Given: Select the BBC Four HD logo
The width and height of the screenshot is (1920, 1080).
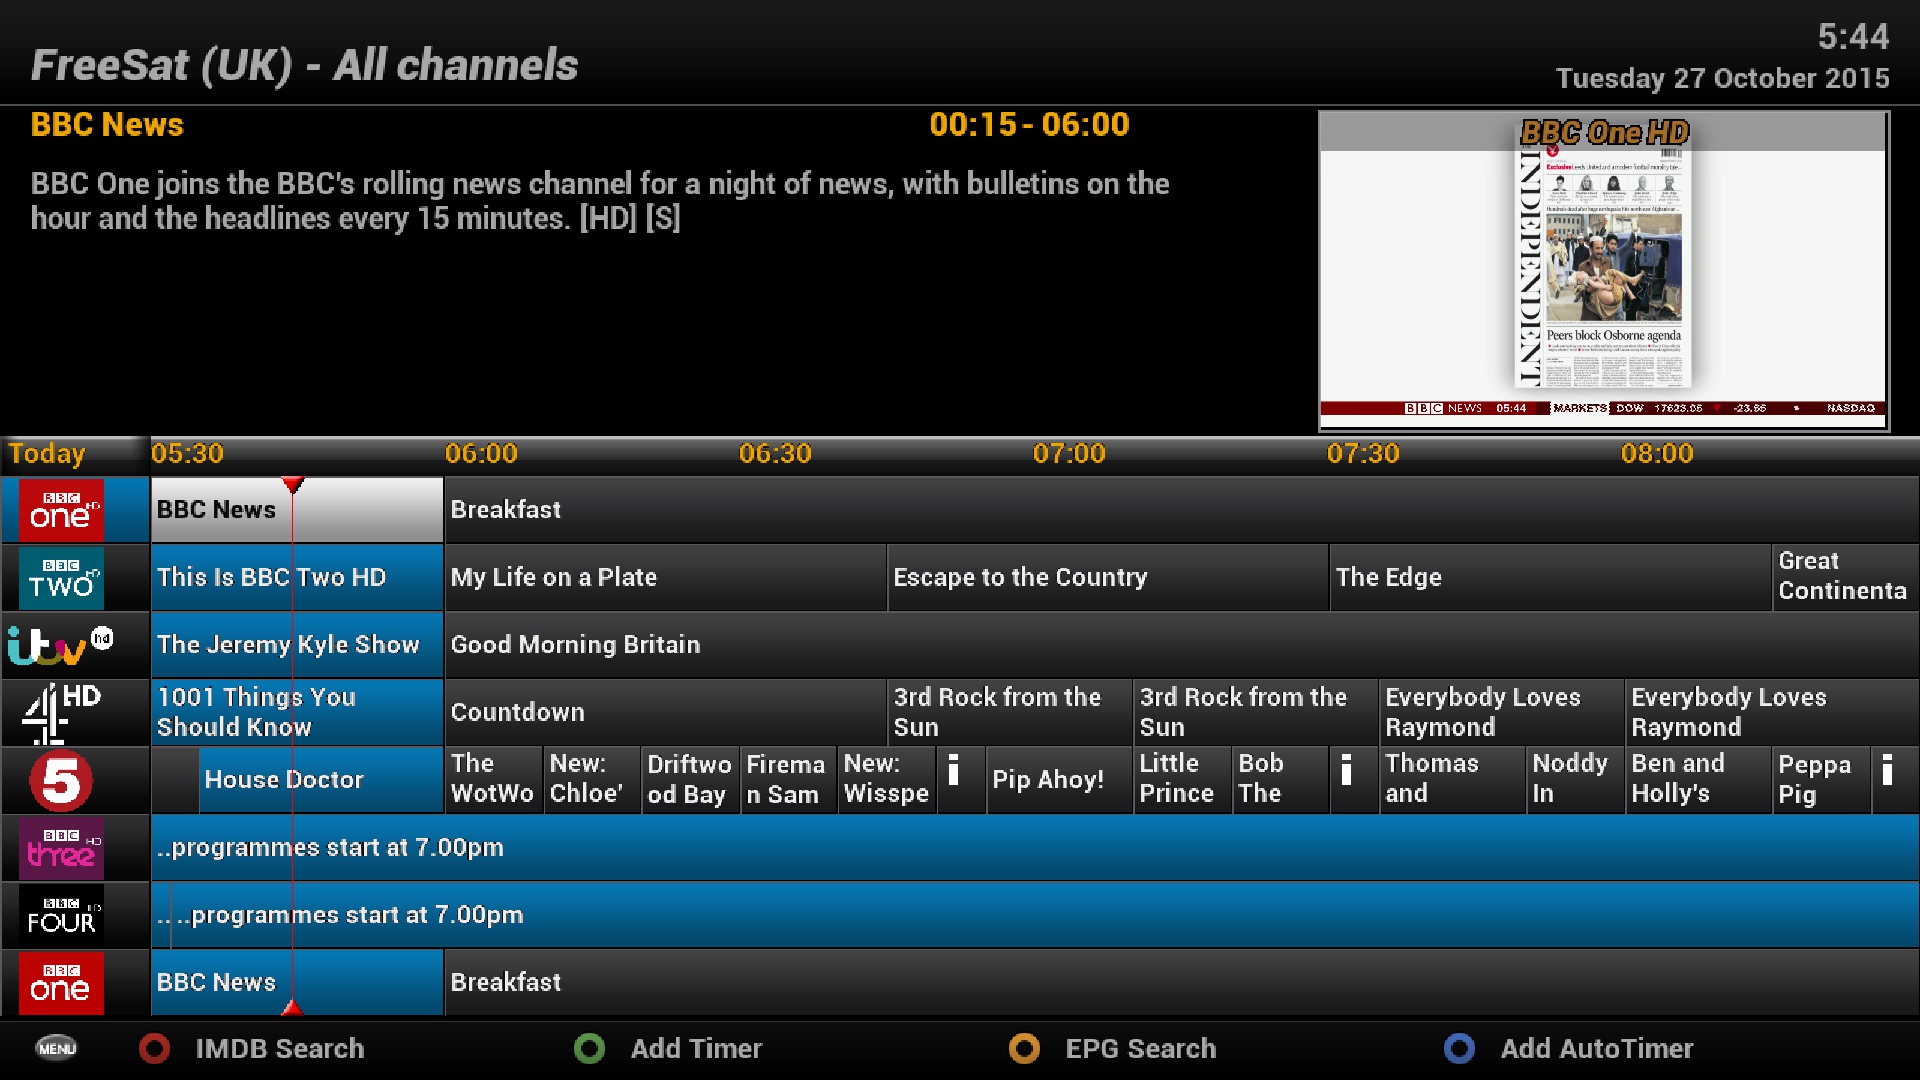Looking at the screenshot, I should pos(61,915).
